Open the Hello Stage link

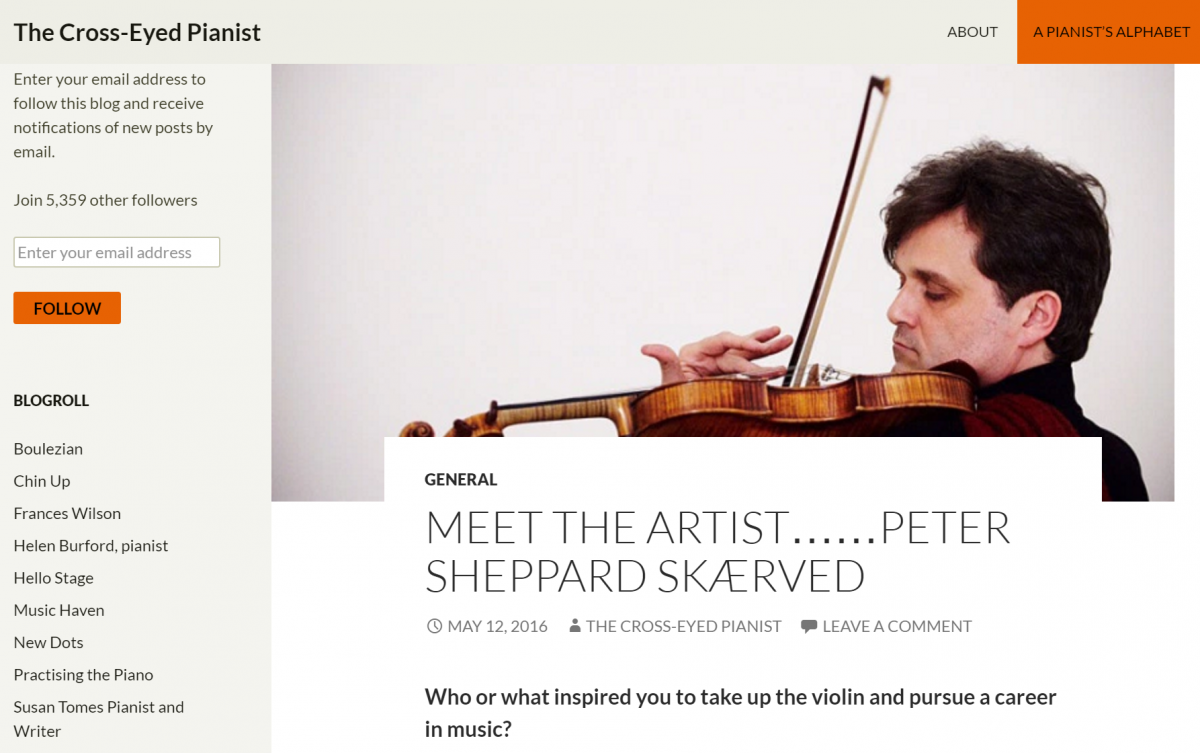tap(53, 578)
